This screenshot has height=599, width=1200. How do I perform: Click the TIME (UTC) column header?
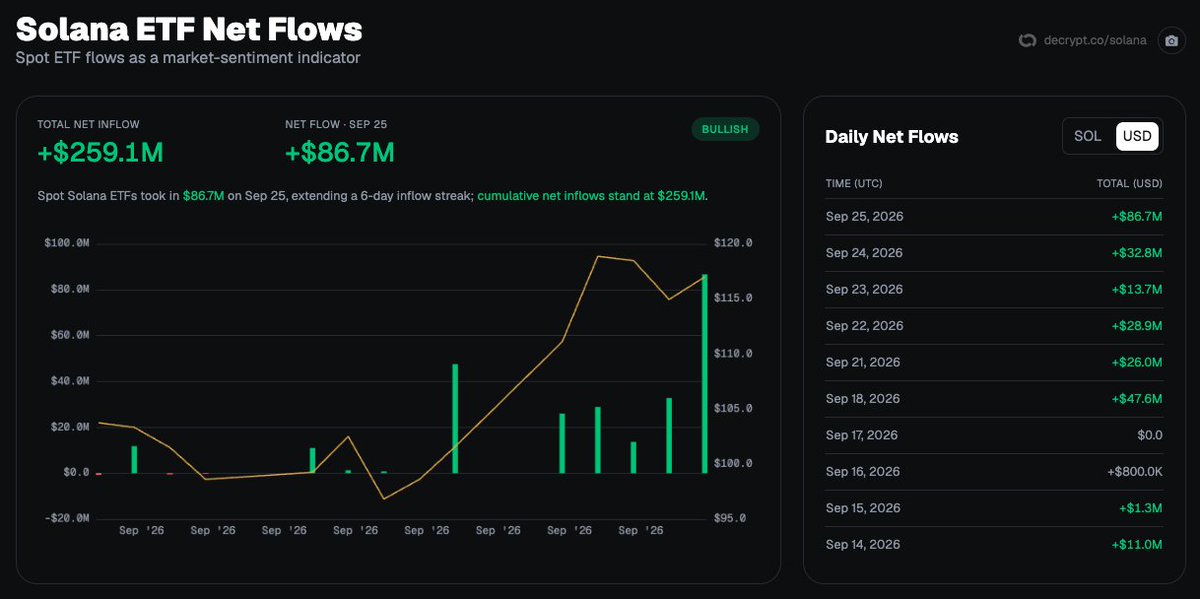[x=854, y=184]
